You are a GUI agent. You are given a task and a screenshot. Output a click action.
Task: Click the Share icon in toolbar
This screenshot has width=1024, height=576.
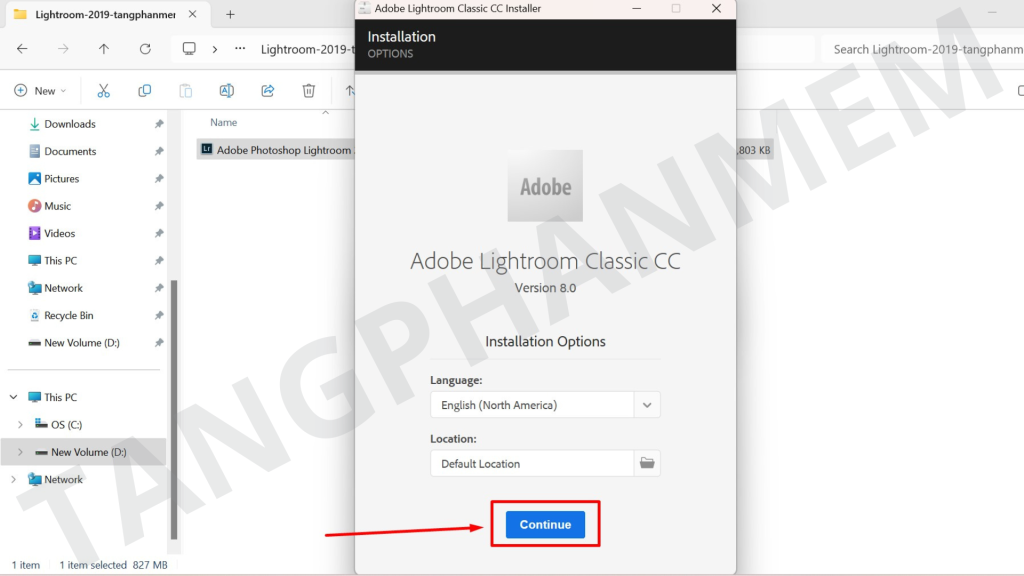click(268, 91)
